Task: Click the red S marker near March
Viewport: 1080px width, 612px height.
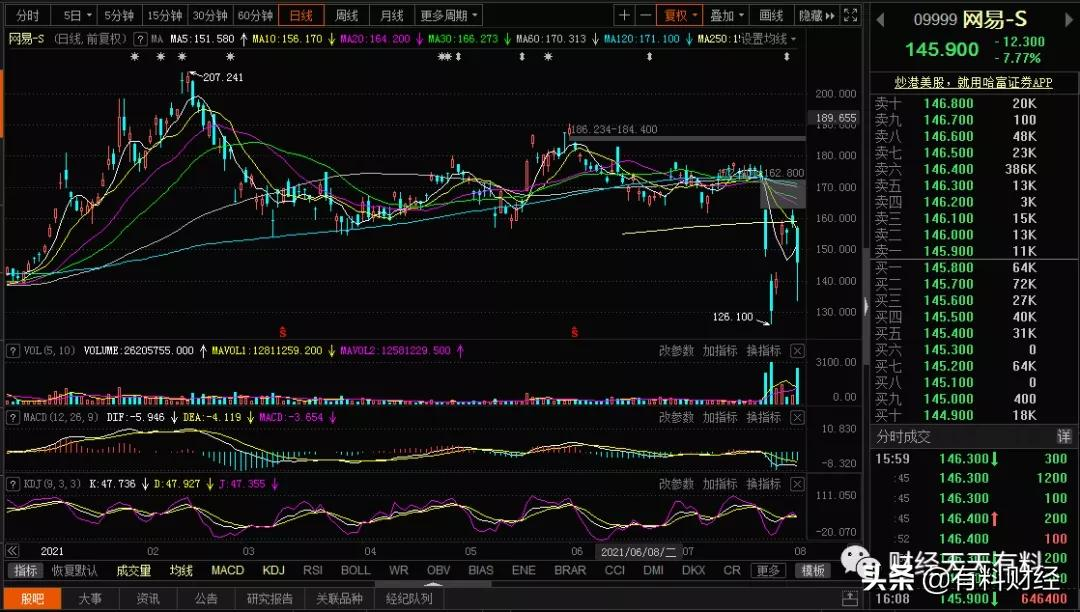Action: [x=282, y=333]
